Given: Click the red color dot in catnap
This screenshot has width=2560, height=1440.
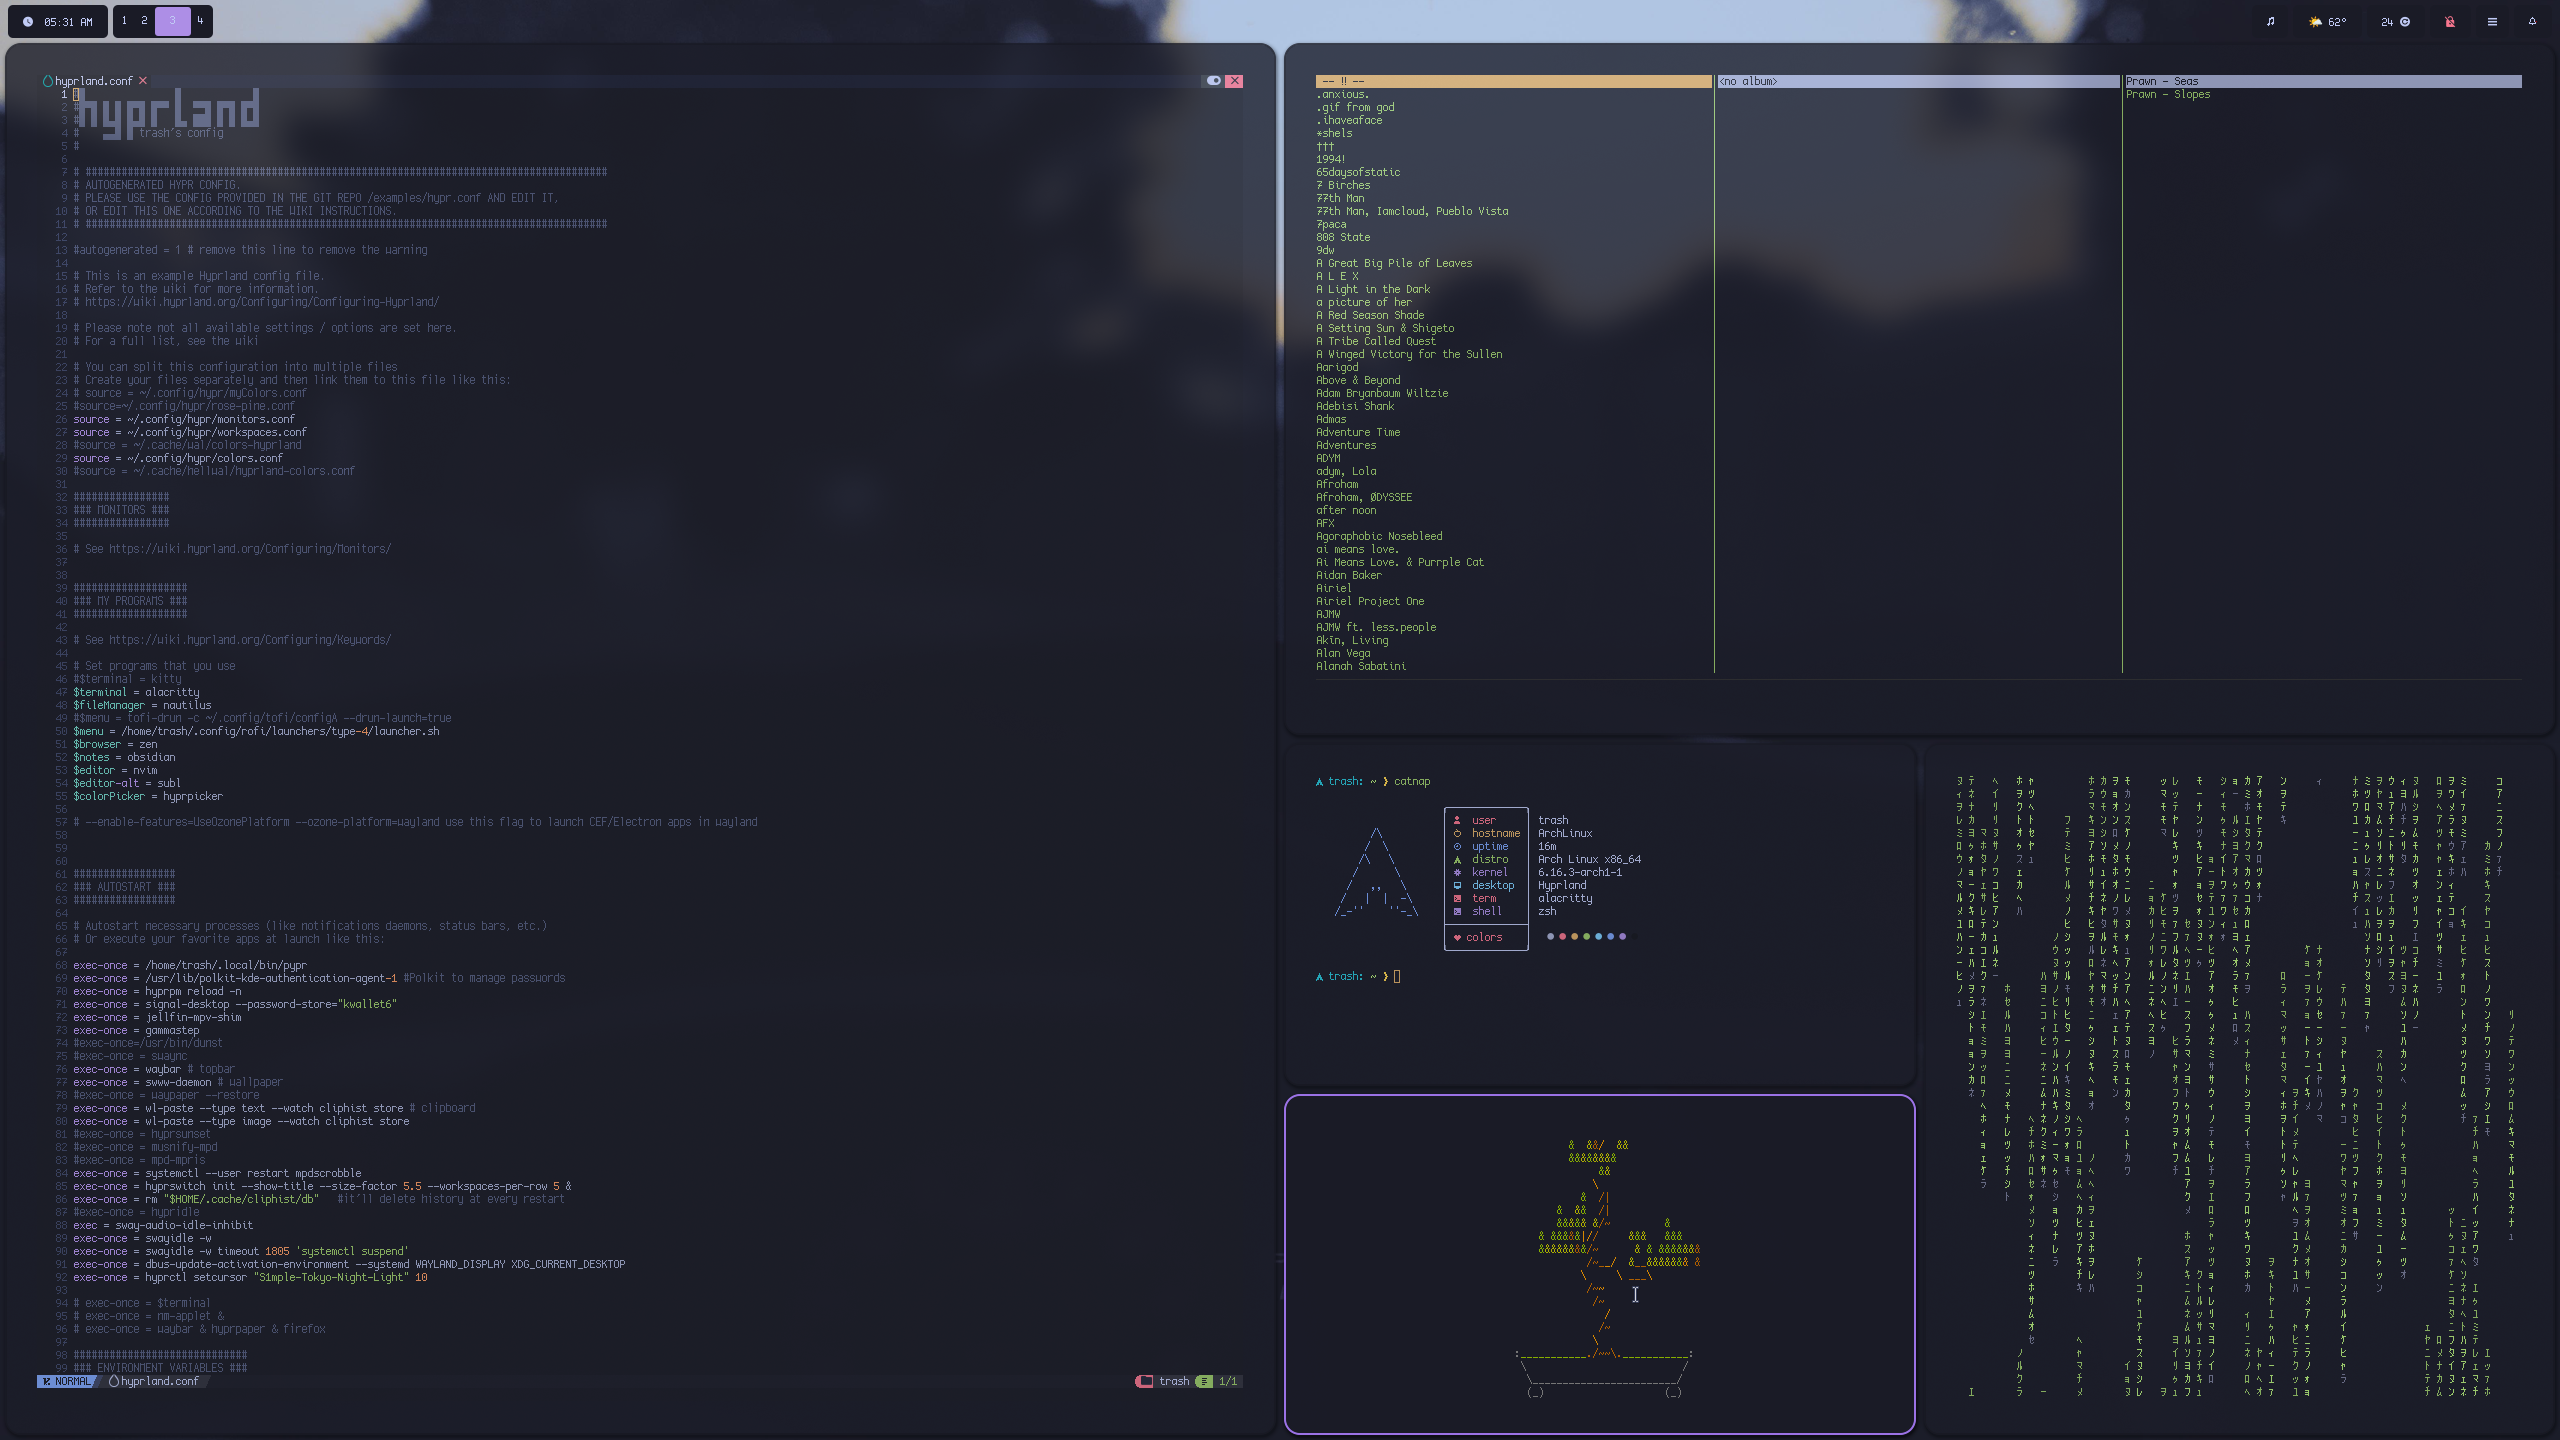Looking at the screenshot, I should pyautogui.click(x=1562, y=937).
